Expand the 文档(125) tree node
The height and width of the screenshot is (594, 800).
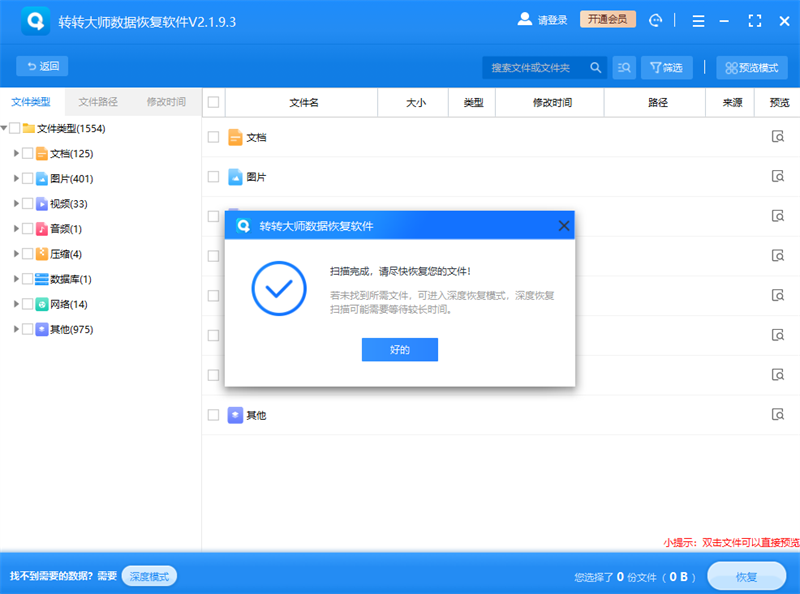[x=15, y=153]
